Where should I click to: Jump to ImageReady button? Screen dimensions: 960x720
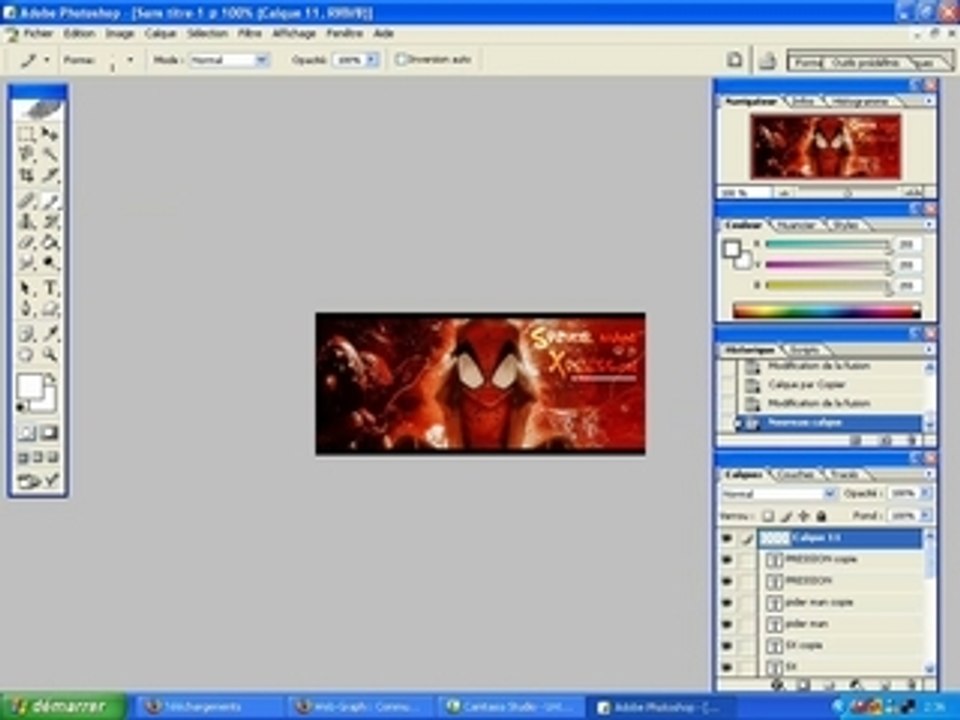tap(38, 482)
